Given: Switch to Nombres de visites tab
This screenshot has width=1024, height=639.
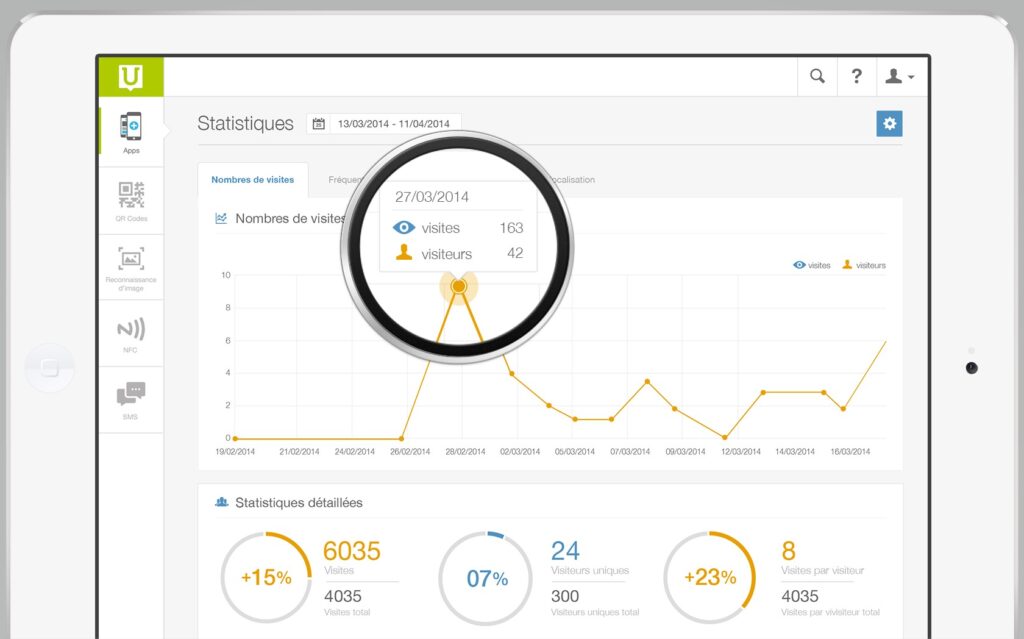Looking at the screenshot, I should pyautogui.click(x=253, y=180).
